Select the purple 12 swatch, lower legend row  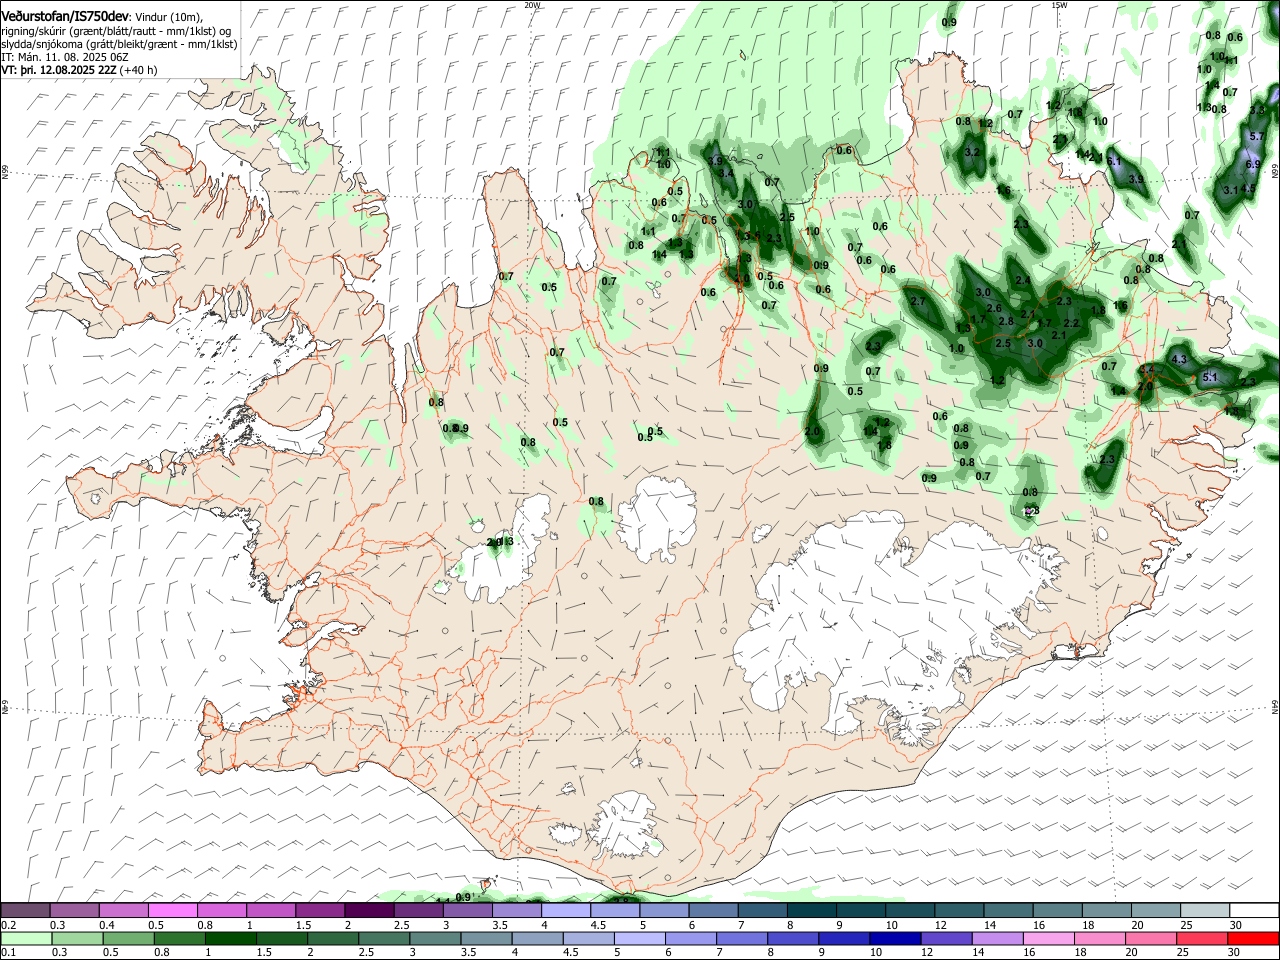(946, 938)
